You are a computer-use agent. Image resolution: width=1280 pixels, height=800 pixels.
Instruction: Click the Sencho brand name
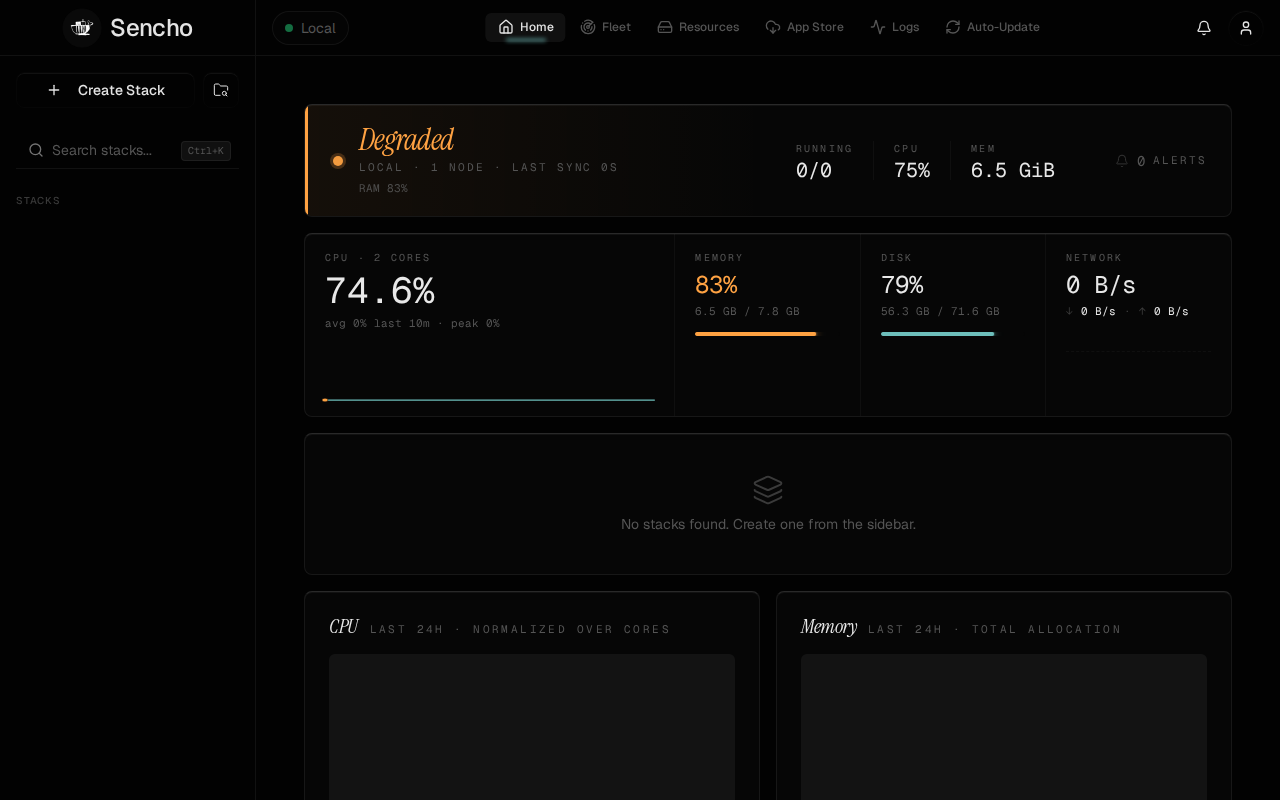click(x=151, y=28)
